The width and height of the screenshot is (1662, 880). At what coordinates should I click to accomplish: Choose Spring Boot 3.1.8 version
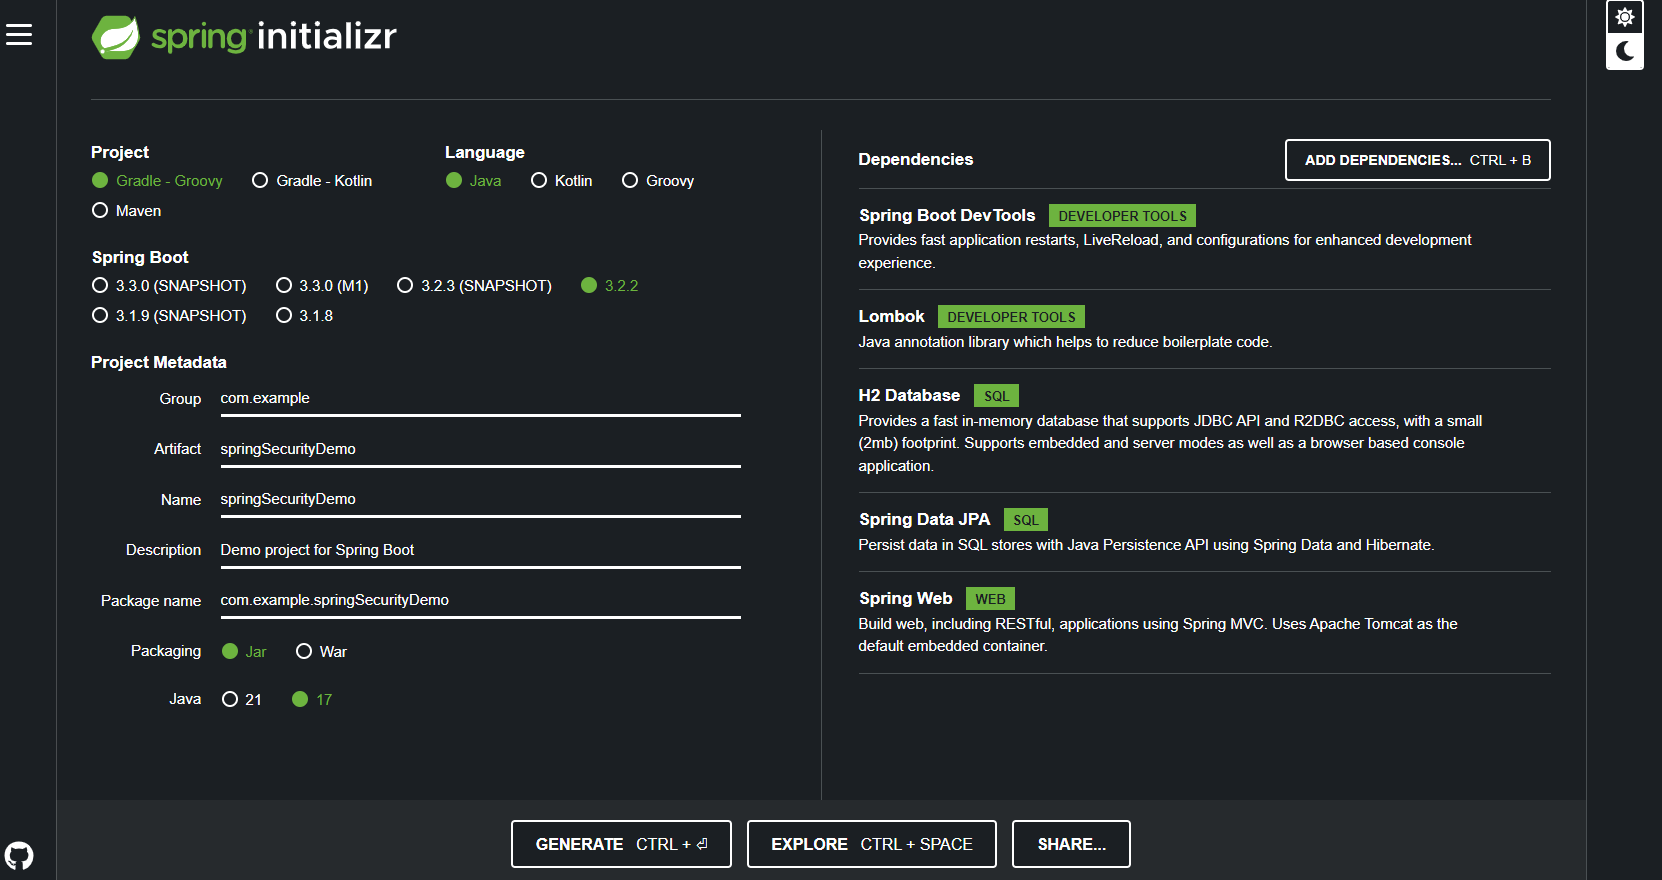[305, 316]
